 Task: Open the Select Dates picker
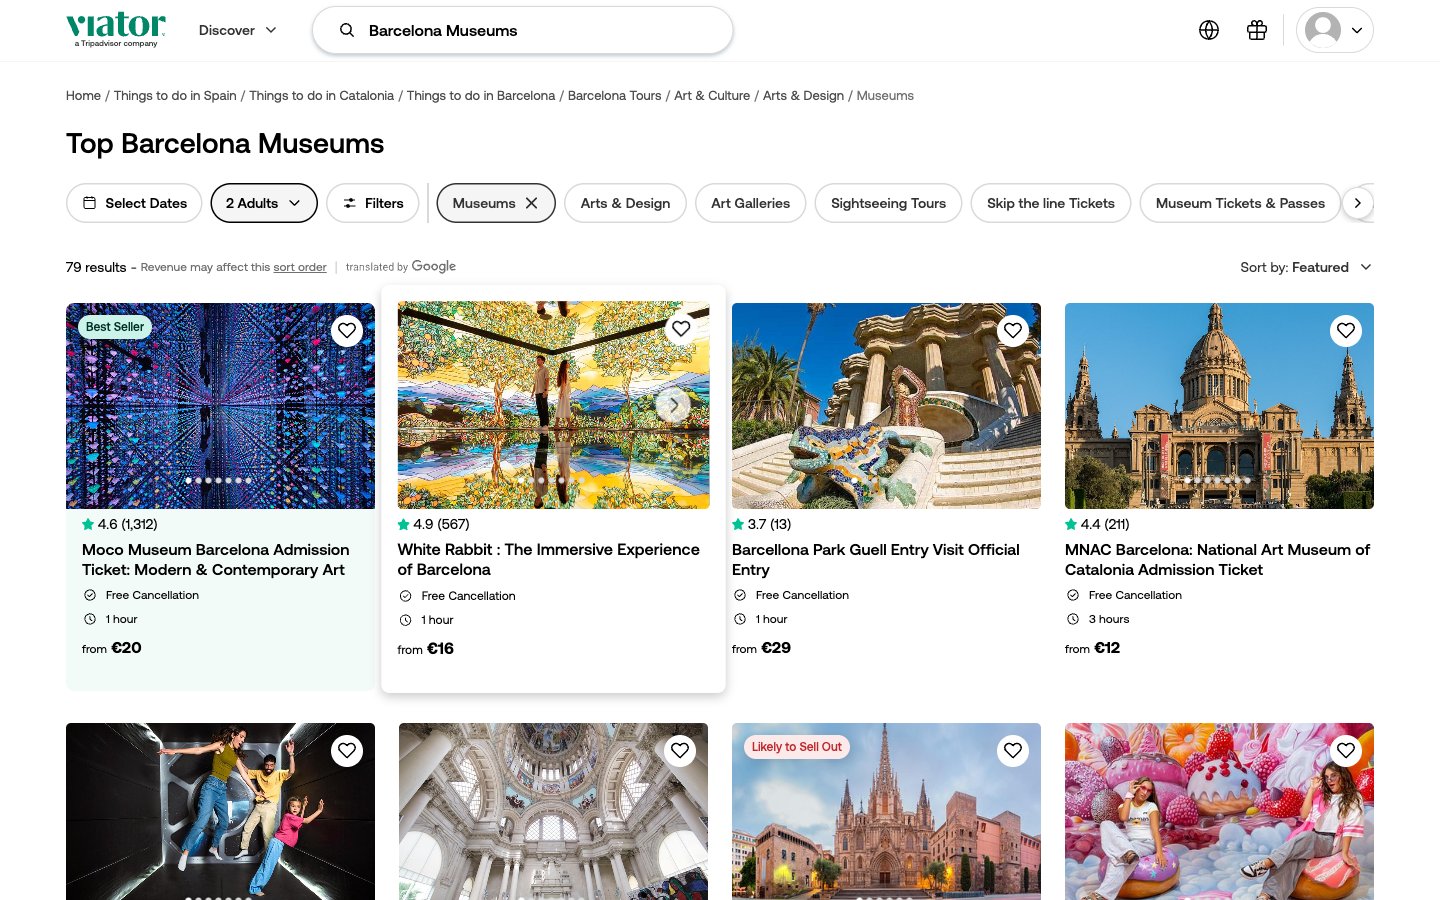click(134, 203)
